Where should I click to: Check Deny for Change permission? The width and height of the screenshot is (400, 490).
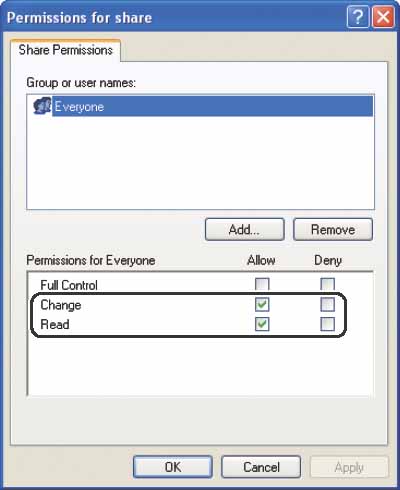(327, 304)
